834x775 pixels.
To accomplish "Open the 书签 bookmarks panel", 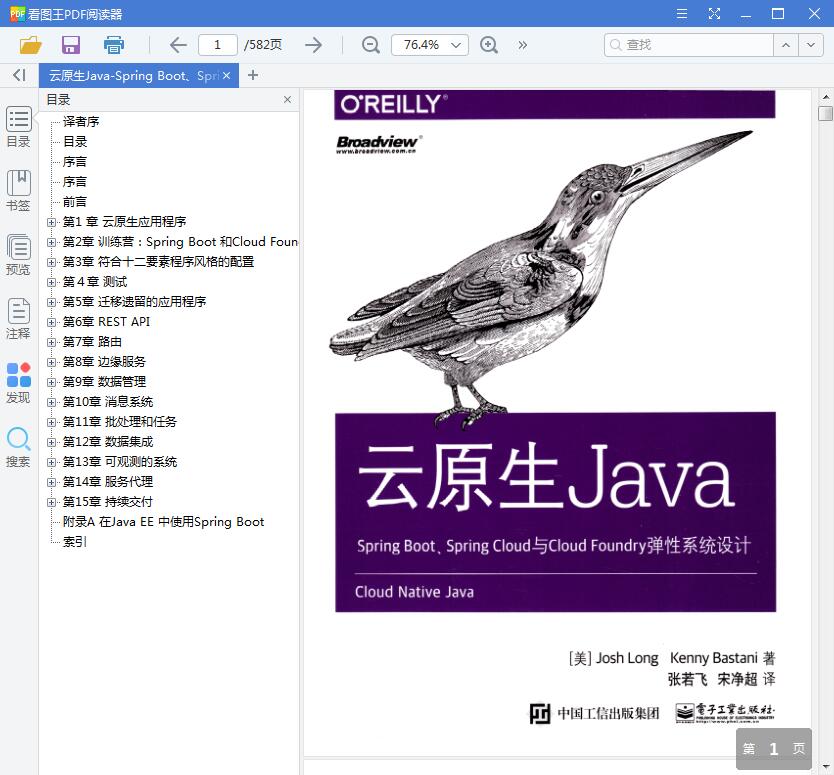I will [19, 191].
